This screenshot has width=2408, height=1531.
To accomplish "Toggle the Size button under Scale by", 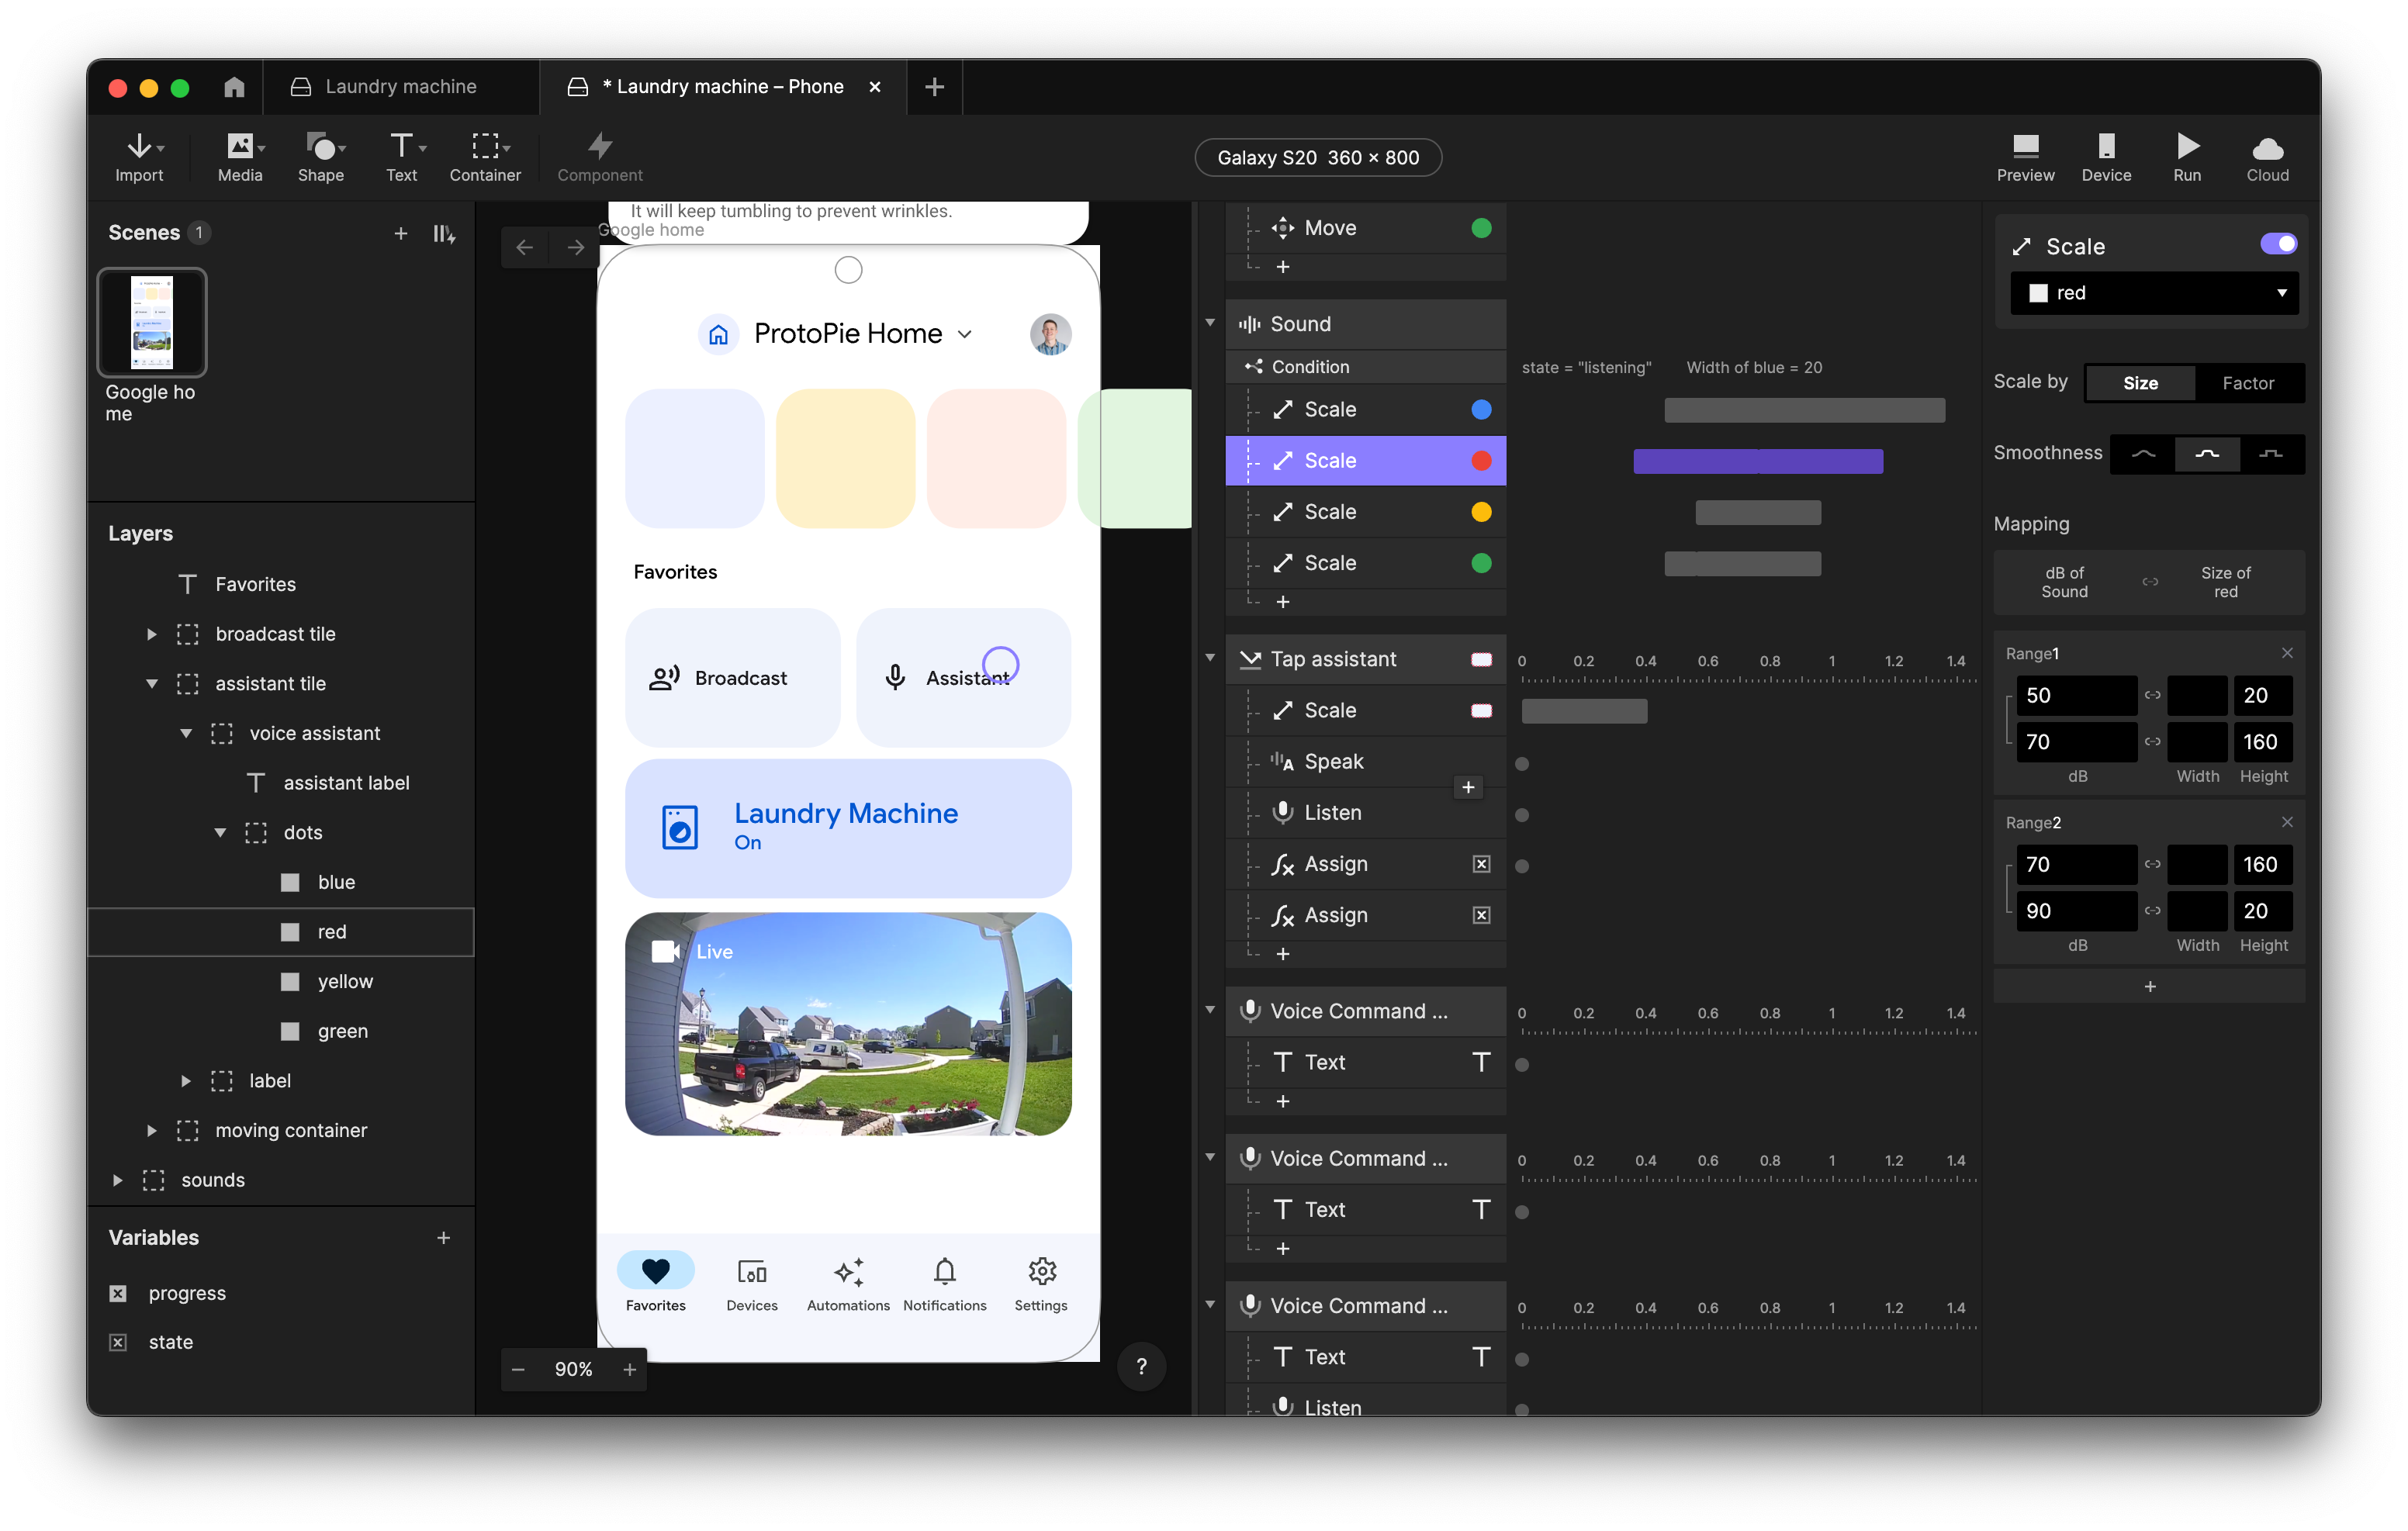I will [2140, 382].
